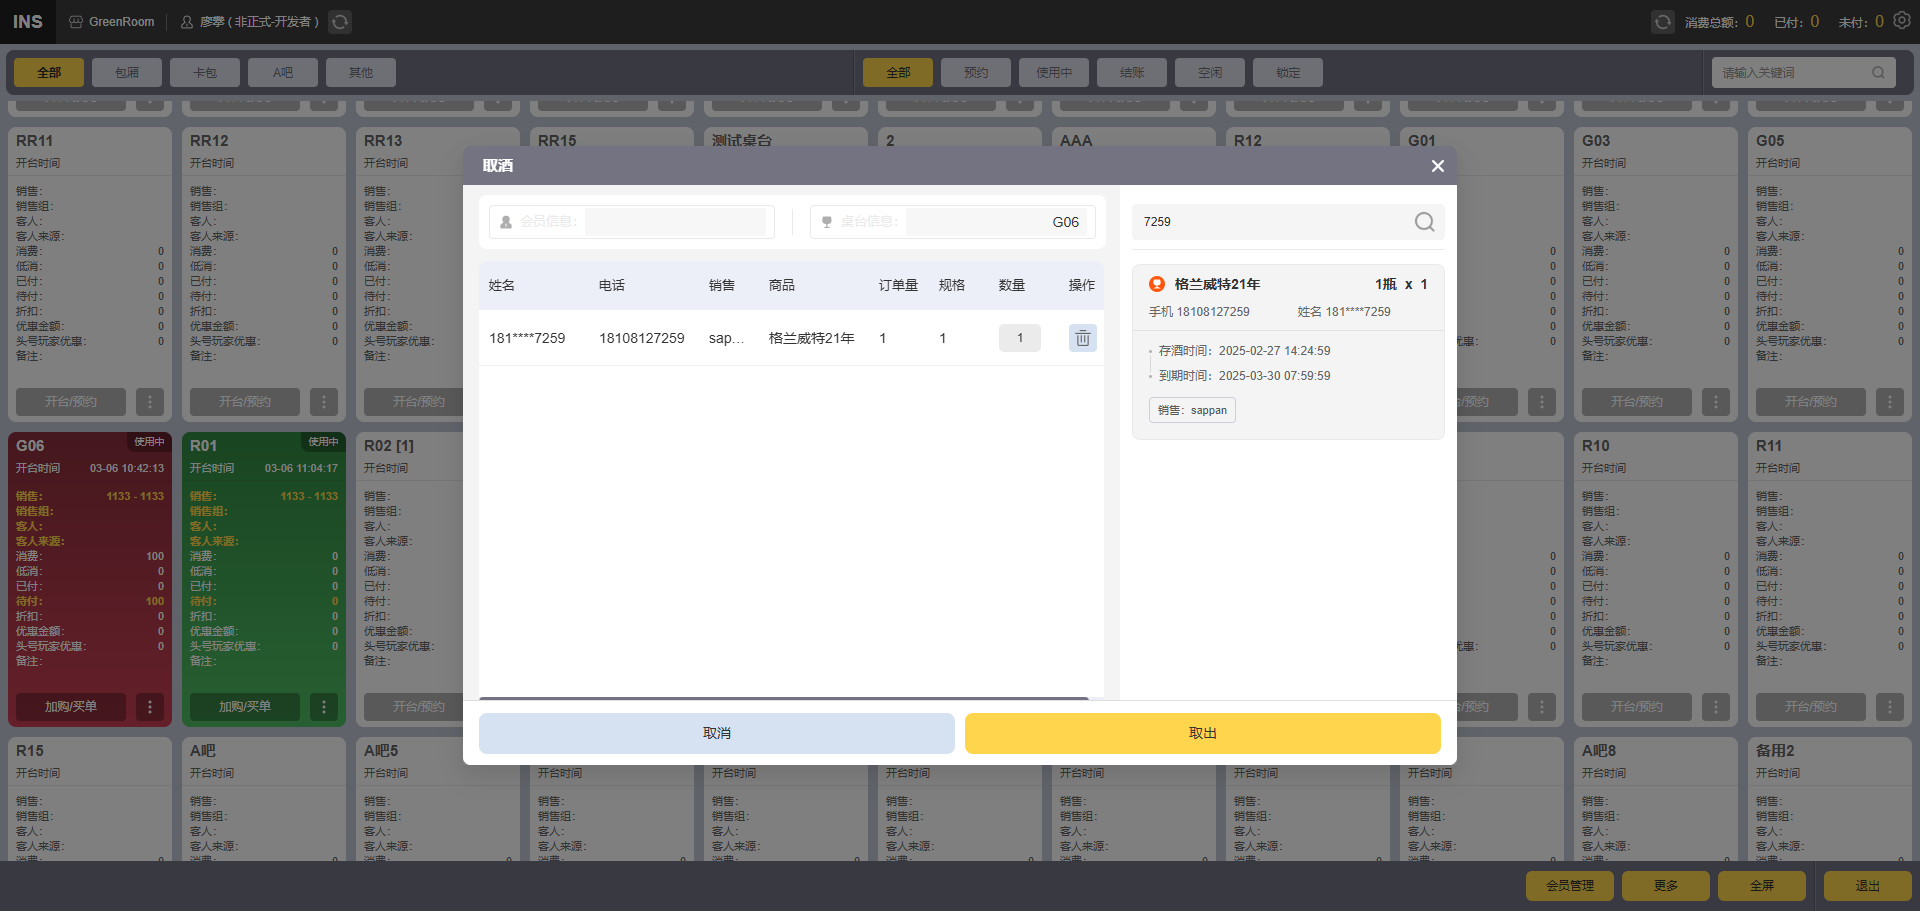Open three-dot menu on RR12 card

pyautogui.click(x=324, y=402)
